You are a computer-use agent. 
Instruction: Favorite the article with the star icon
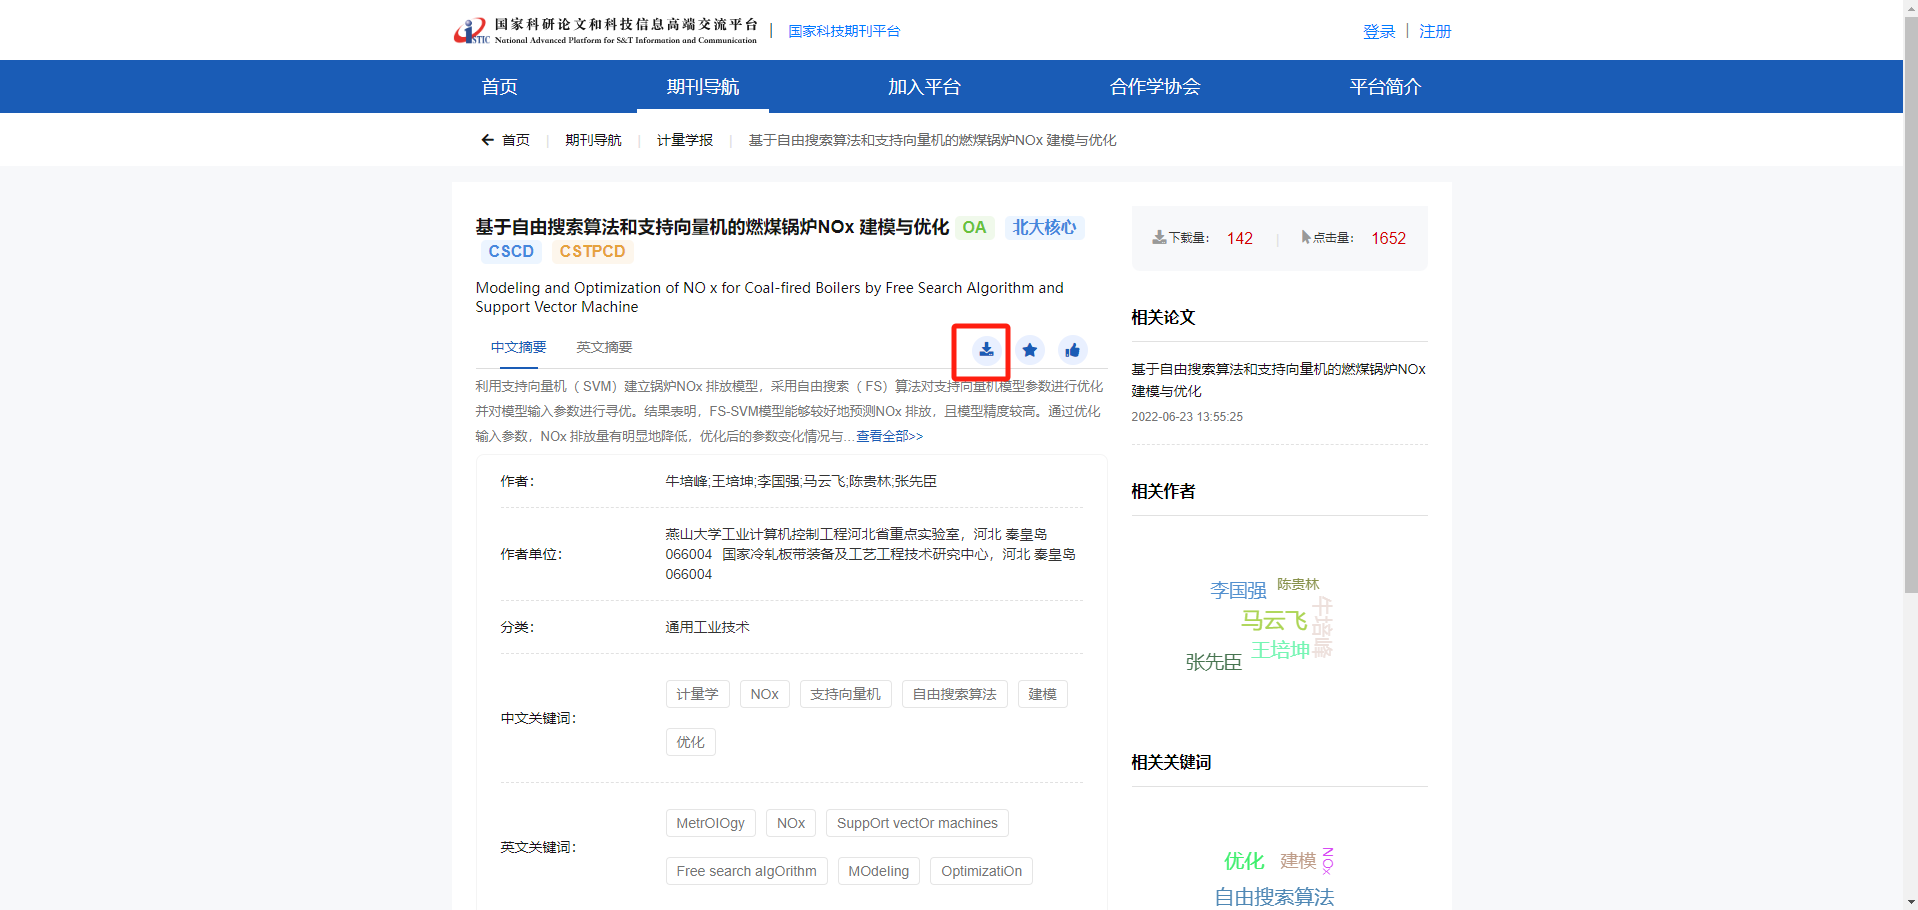1030,350
